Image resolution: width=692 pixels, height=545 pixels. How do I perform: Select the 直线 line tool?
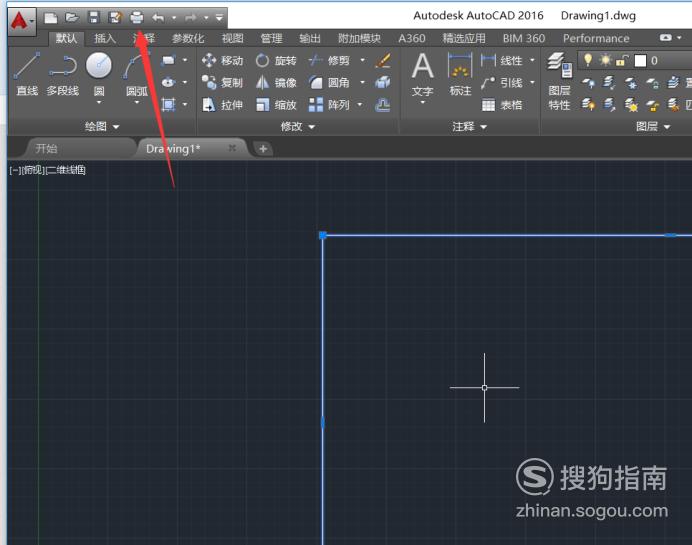(x=27, y=74)
